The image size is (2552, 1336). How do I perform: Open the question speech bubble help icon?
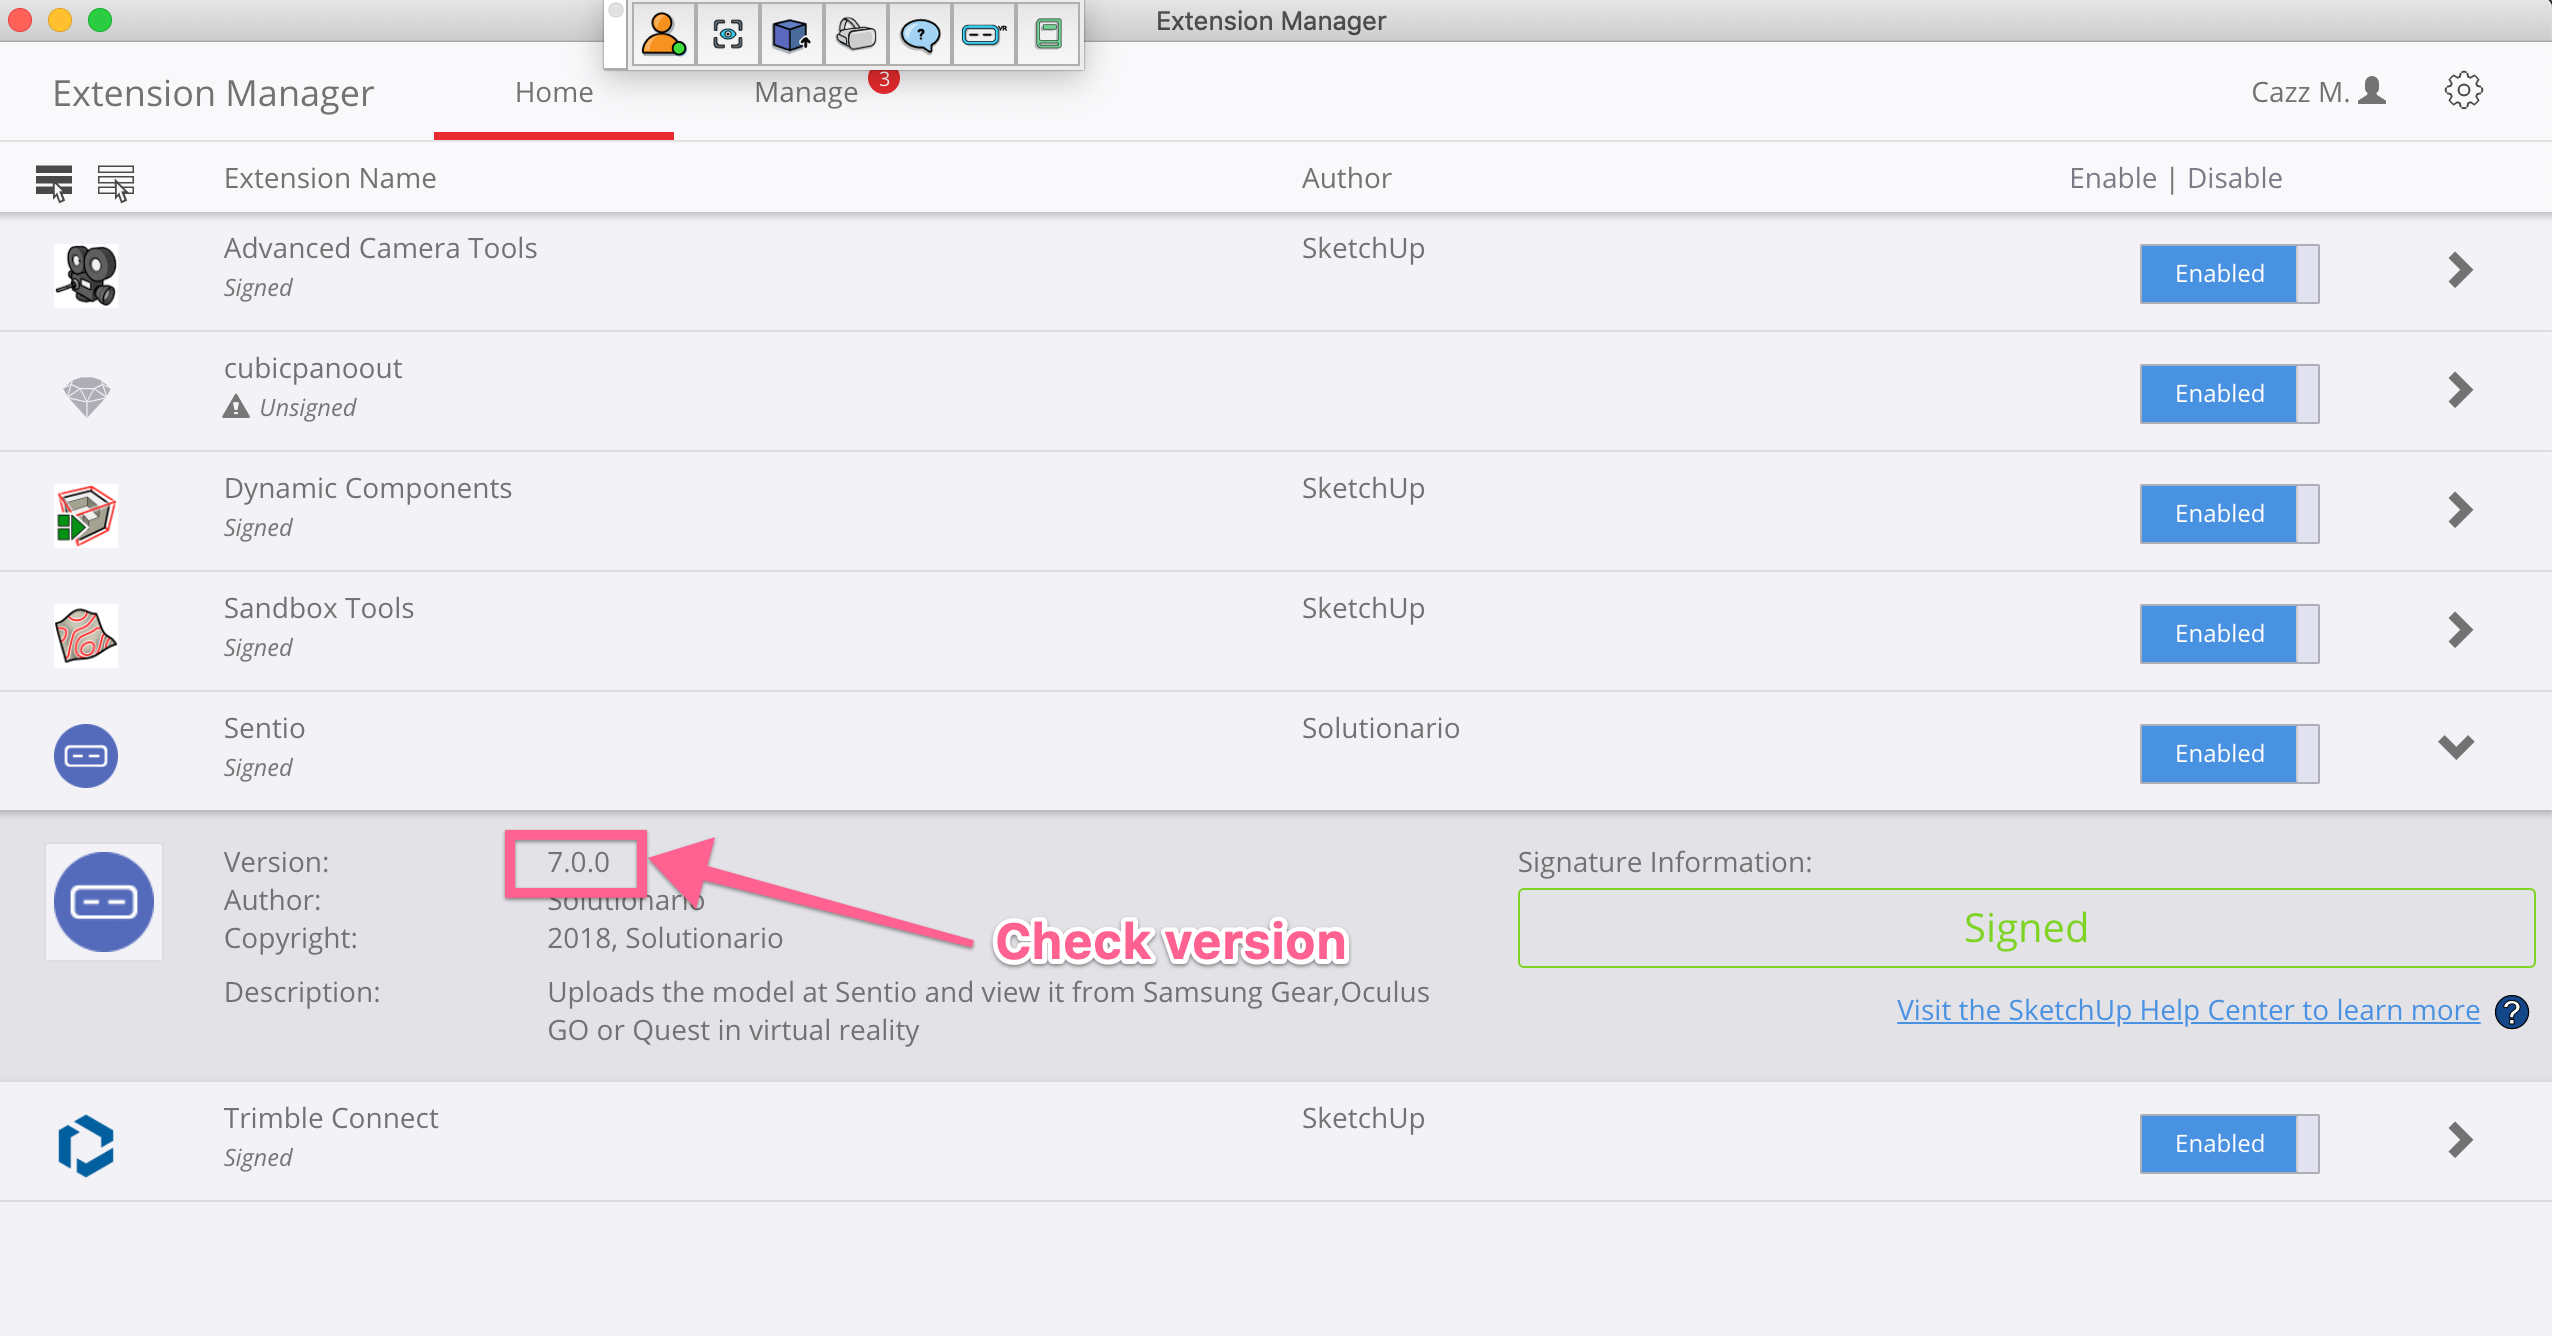(x=920, y=35)
